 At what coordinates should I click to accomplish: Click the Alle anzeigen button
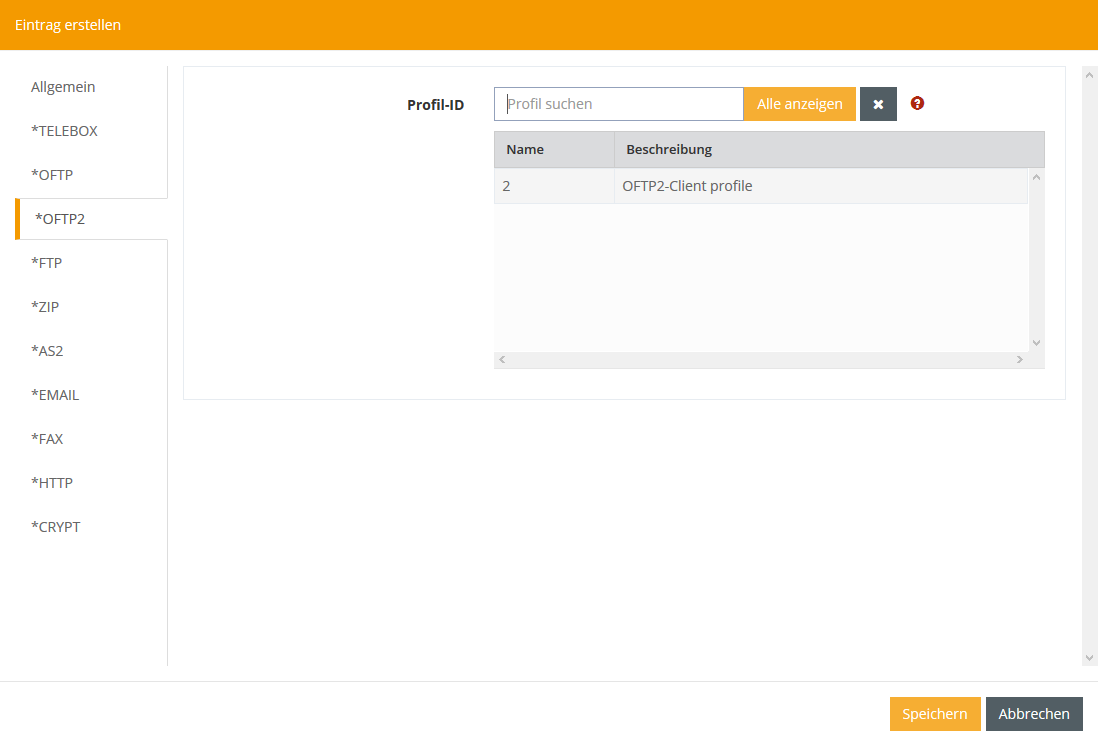[799, 104]
